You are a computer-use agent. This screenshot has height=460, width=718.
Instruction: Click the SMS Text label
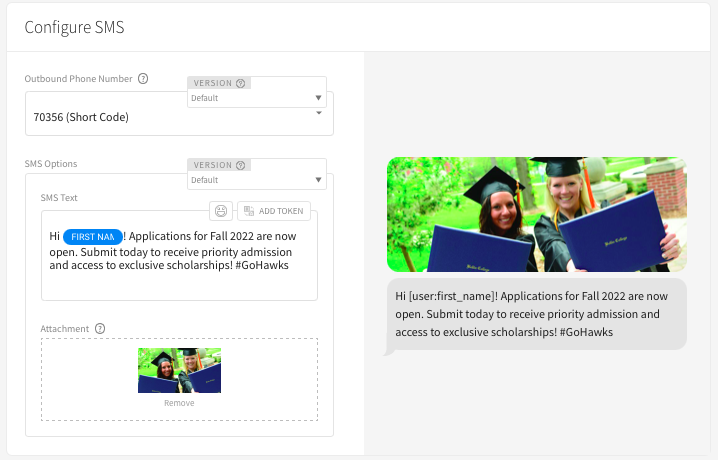(x=59, y=198)
